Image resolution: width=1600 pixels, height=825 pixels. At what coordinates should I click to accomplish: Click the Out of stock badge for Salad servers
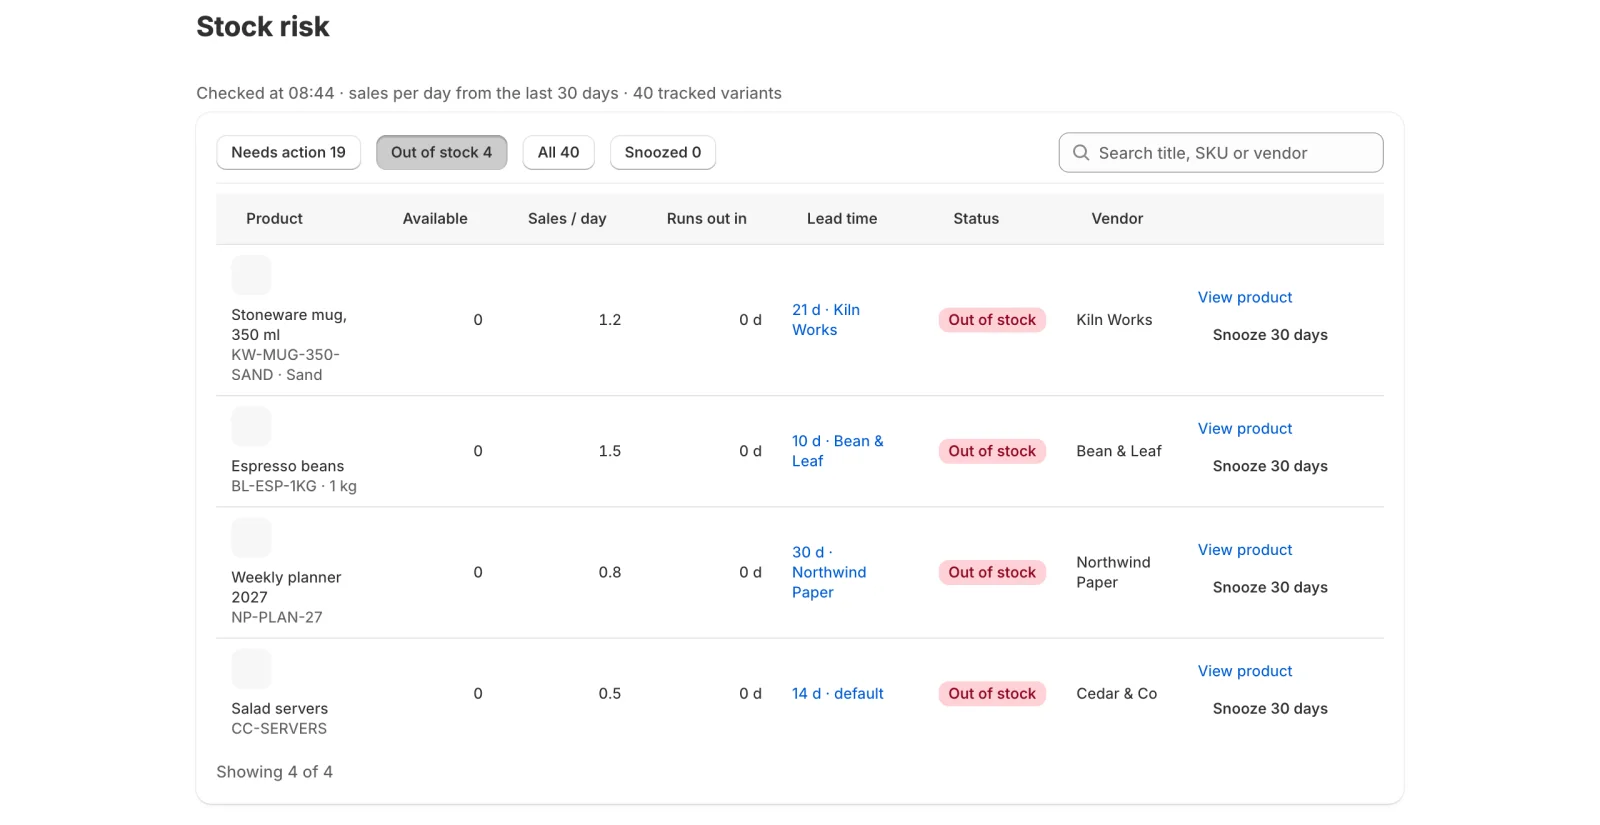tap(992, 693)
